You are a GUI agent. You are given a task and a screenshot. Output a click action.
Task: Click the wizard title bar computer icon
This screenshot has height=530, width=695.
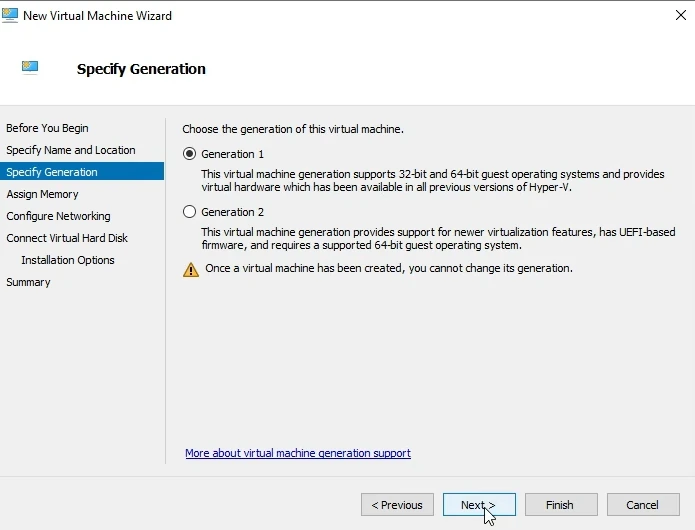pyautogui.click(x=10, y=15)
